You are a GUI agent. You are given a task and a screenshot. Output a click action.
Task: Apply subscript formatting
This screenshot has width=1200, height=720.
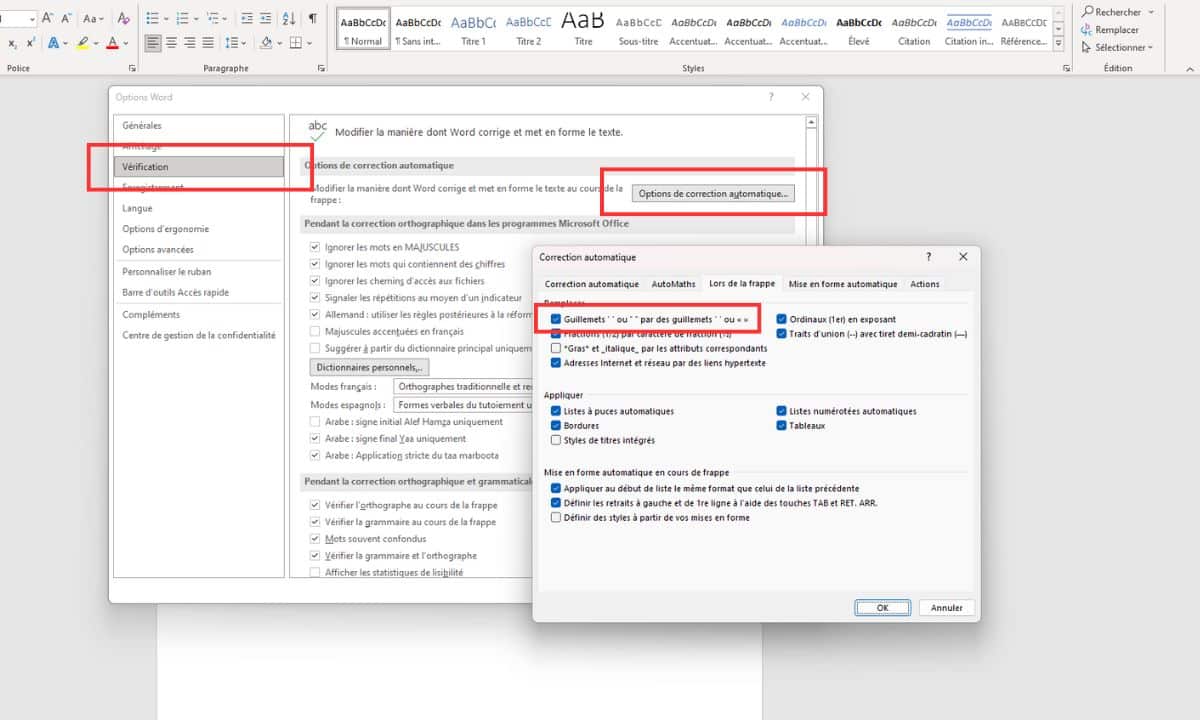[x=13, y=43]
